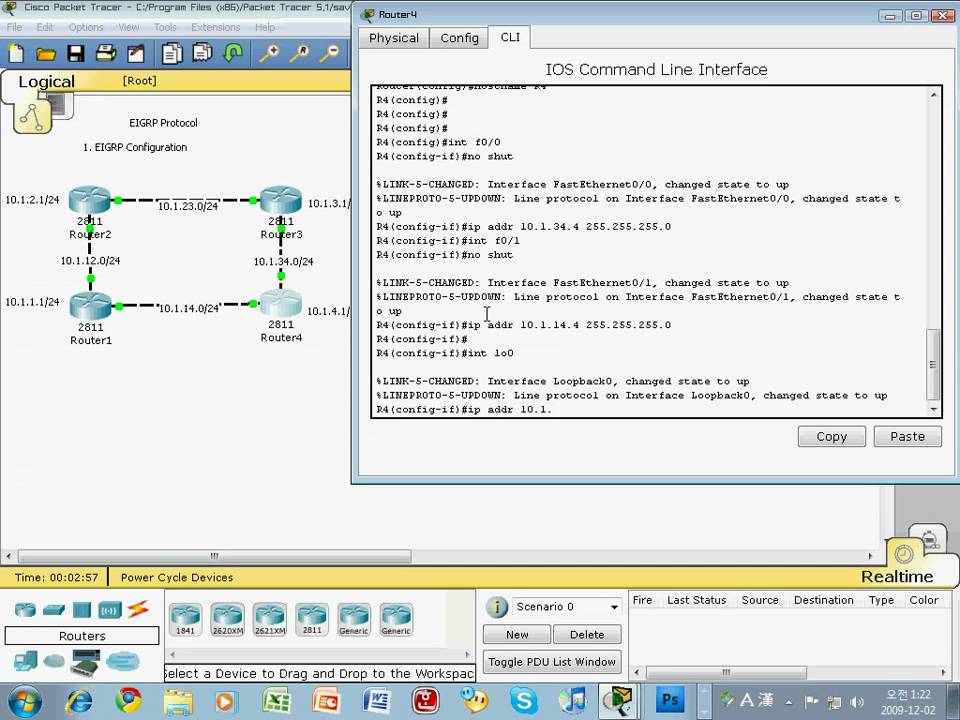Screen dimensions: 960x720
Task: Open Photoshop from the taskbar
Action: (670, 700)
